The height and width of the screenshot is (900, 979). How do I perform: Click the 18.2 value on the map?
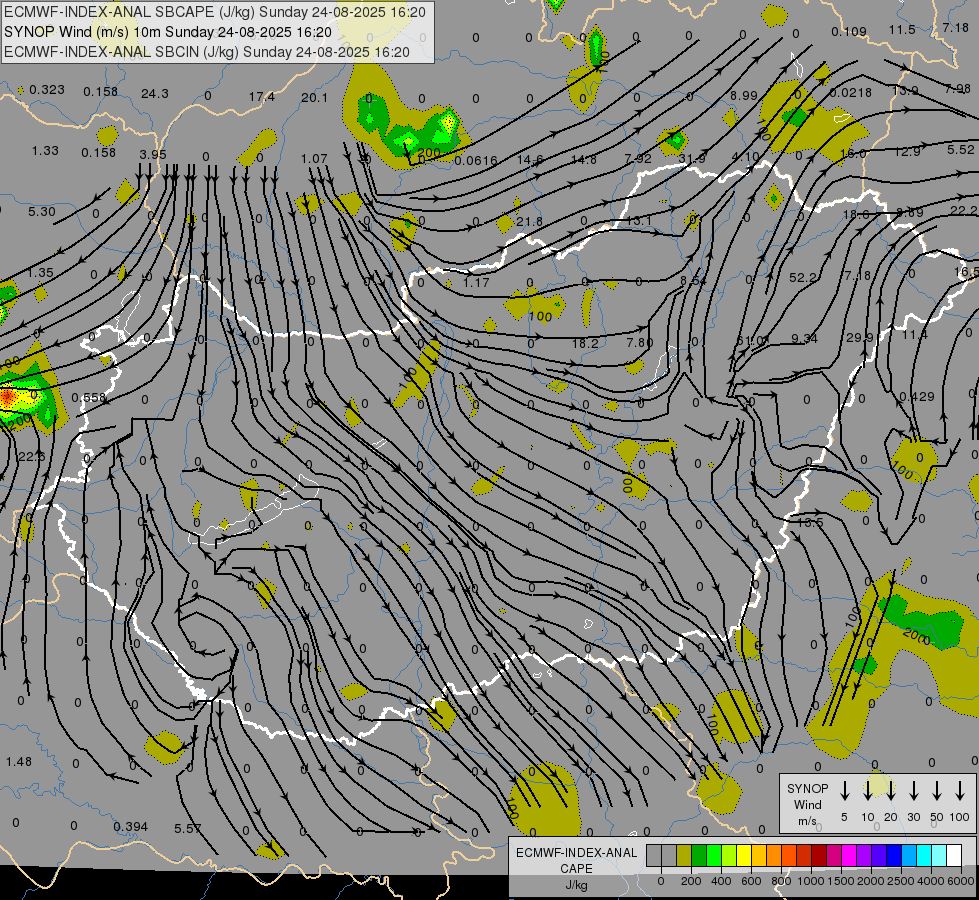(x=585, y=344)
